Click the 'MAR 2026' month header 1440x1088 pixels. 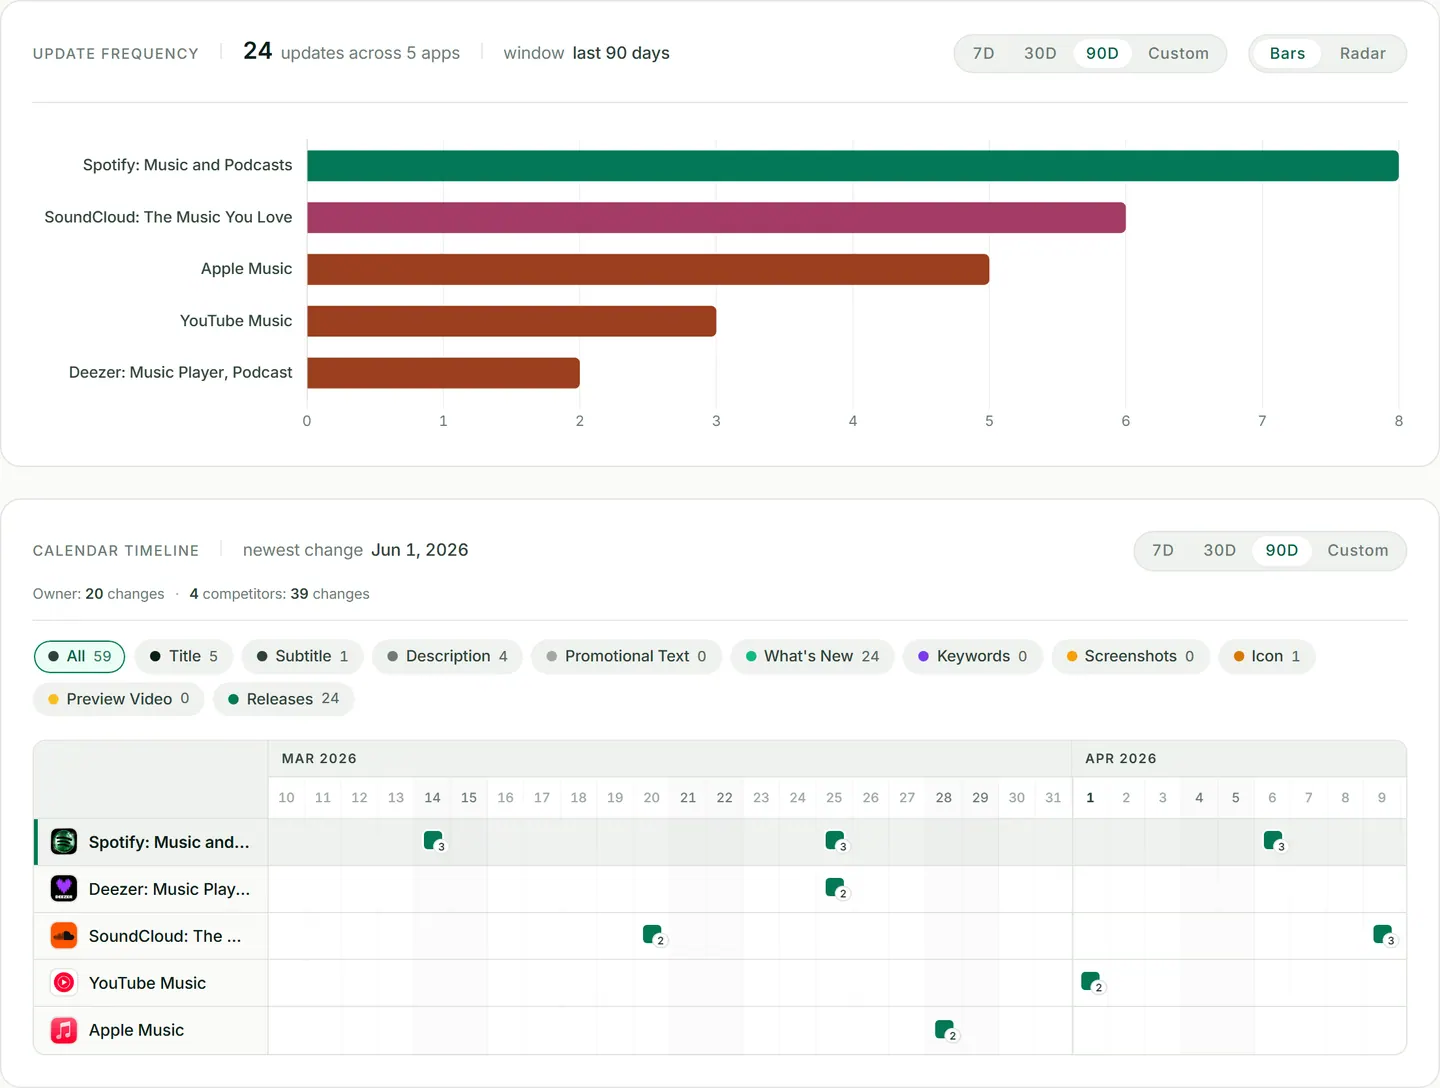click(319, 759)
